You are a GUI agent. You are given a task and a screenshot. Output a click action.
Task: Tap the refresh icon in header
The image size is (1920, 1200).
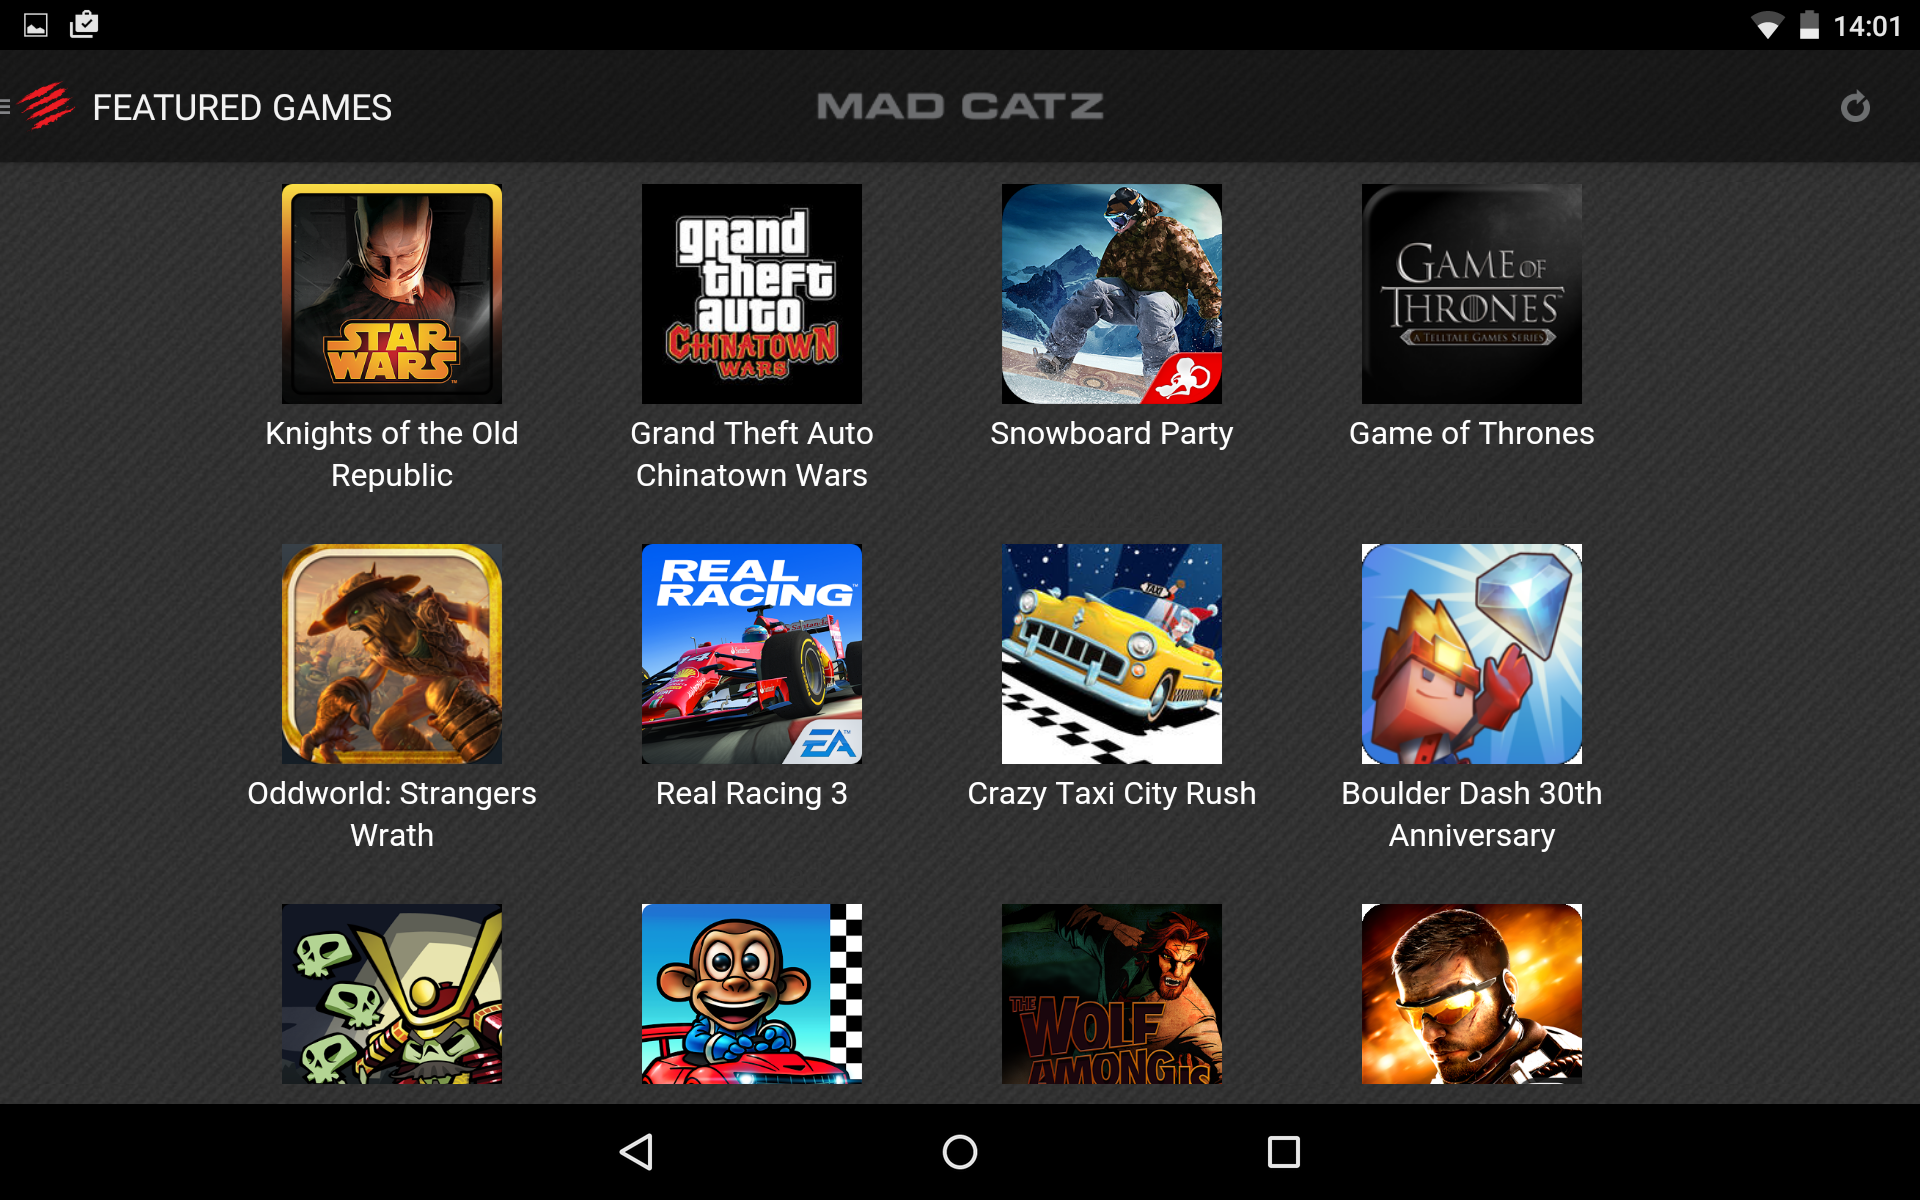click(x=1855, y=106)
